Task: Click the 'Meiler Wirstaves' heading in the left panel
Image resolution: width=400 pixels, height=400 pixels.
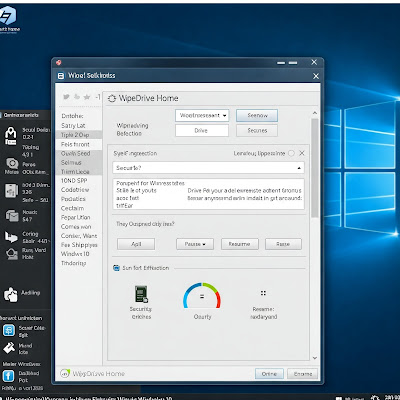Action: pos(22,364)
